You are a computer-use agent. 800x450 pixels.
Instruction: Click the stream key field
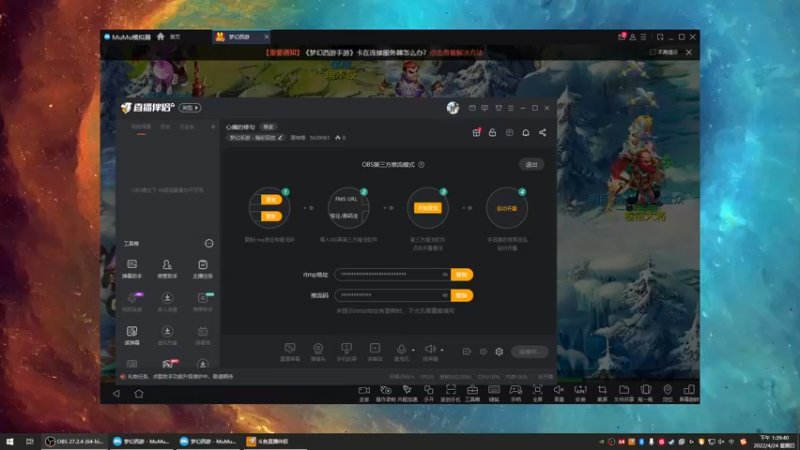[x=392, y=295]
